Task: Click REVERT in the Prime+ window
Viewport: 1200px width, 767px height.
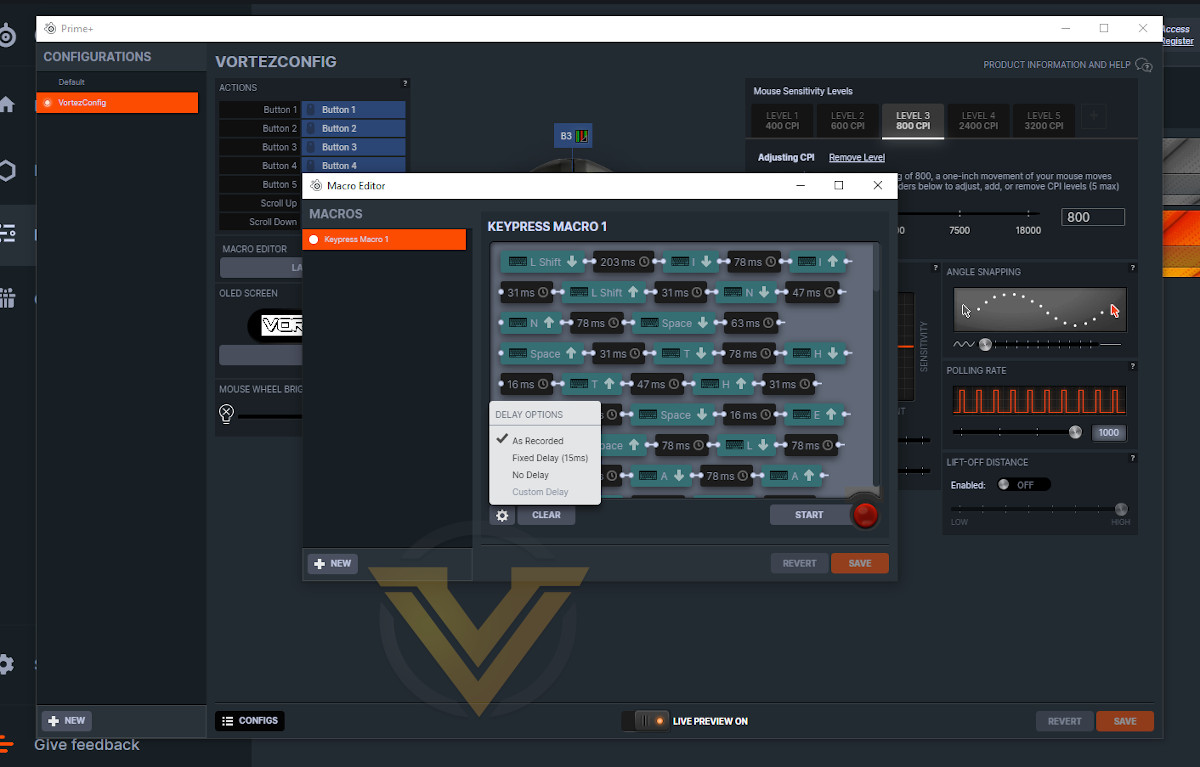Action: tap(1064, 721)
